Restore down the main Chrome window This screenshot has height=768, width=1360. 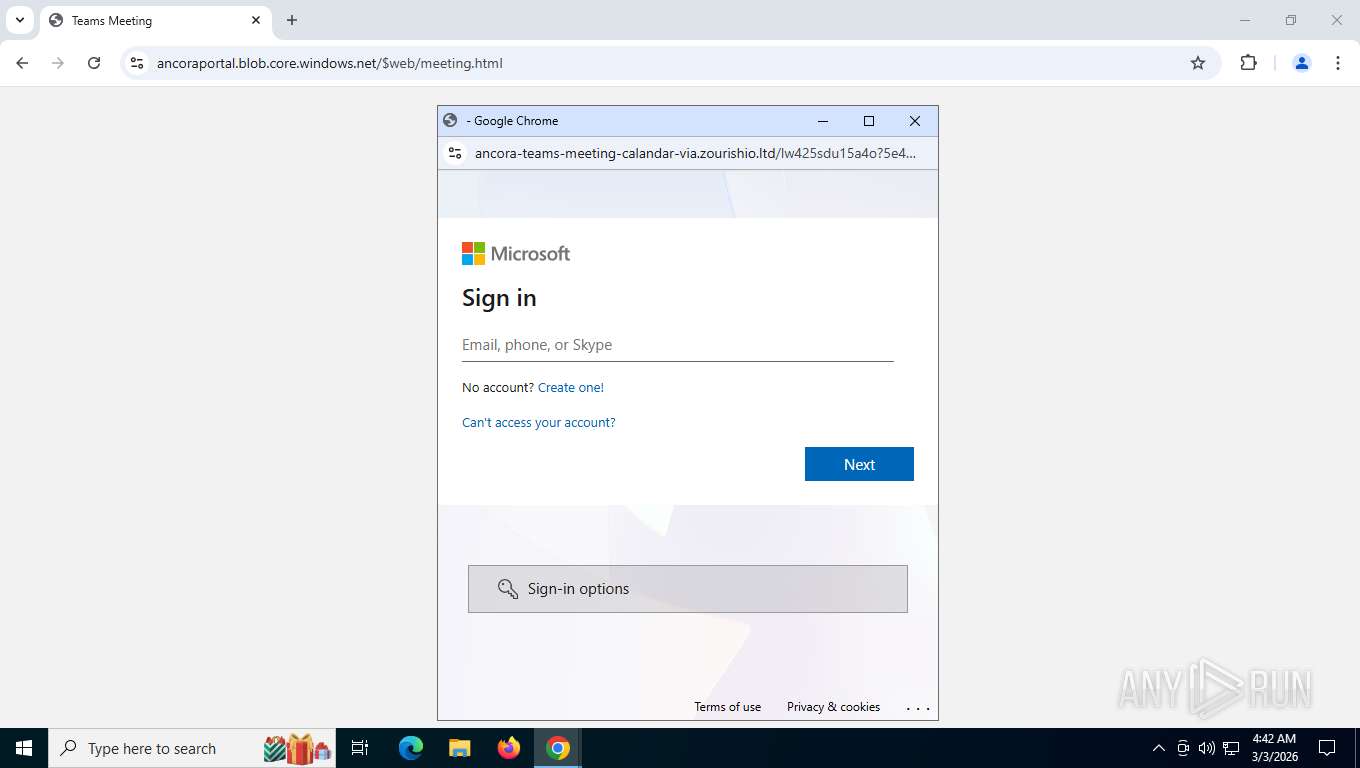(1291, 20)
